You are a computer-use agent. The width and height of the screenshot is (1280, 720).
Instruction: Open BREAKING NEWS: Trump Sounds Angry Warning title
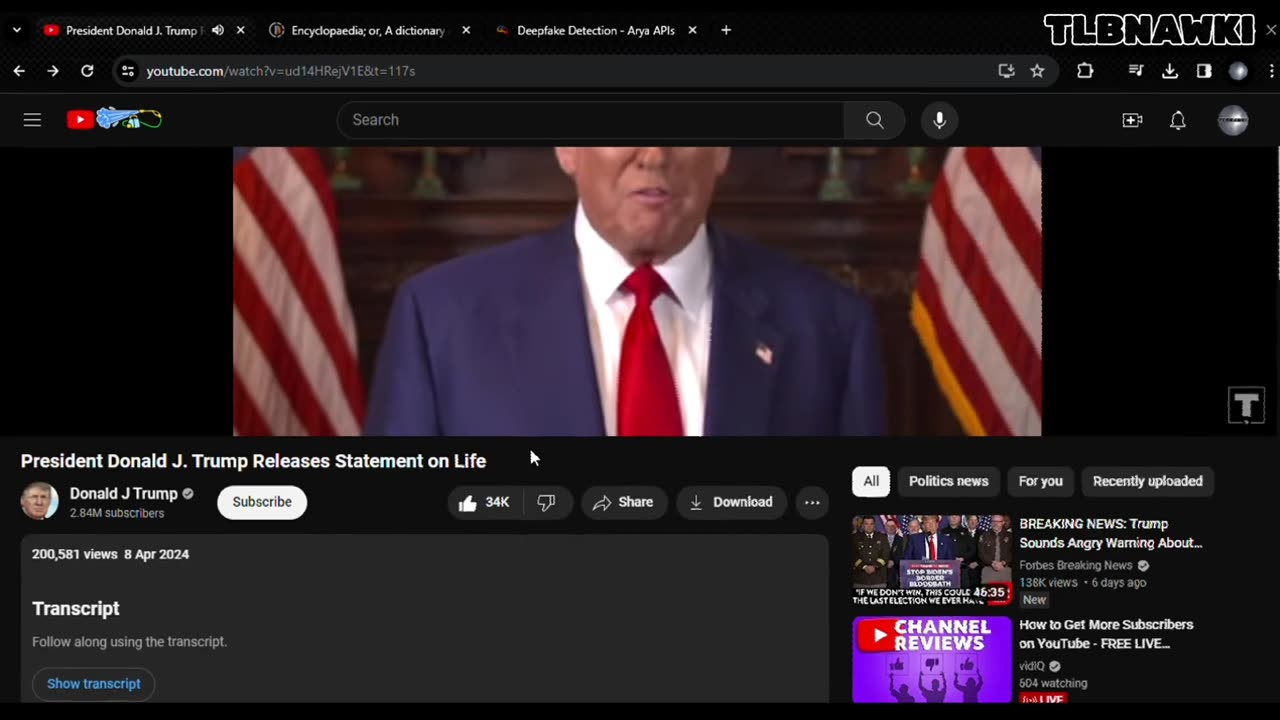click(x=1110, y=533)
